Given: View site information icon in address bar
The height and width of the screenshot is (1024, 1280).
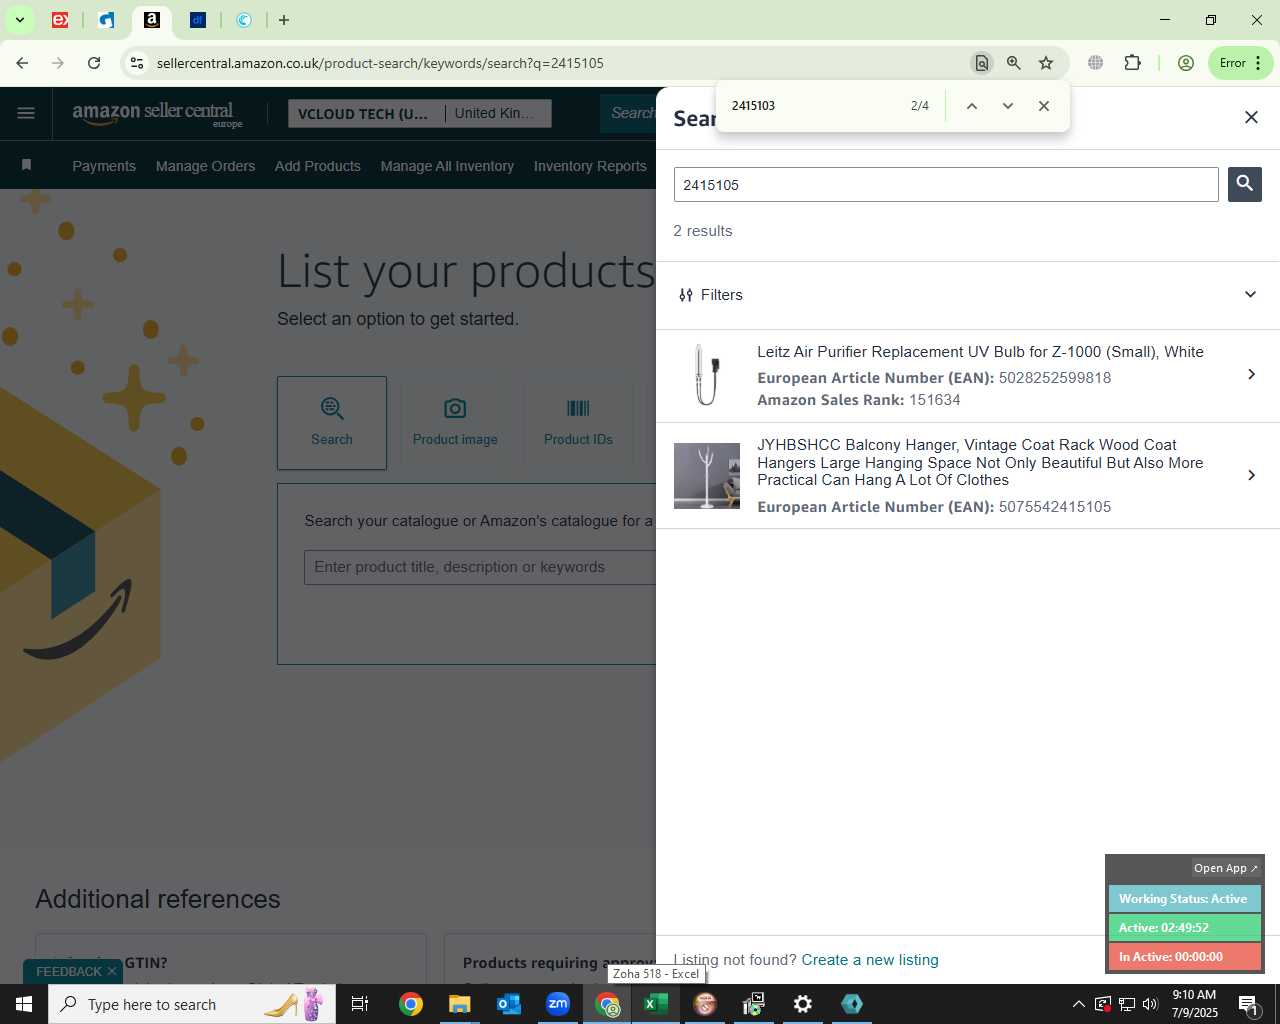Looking at the screenshot, I should tap(137, 63).
